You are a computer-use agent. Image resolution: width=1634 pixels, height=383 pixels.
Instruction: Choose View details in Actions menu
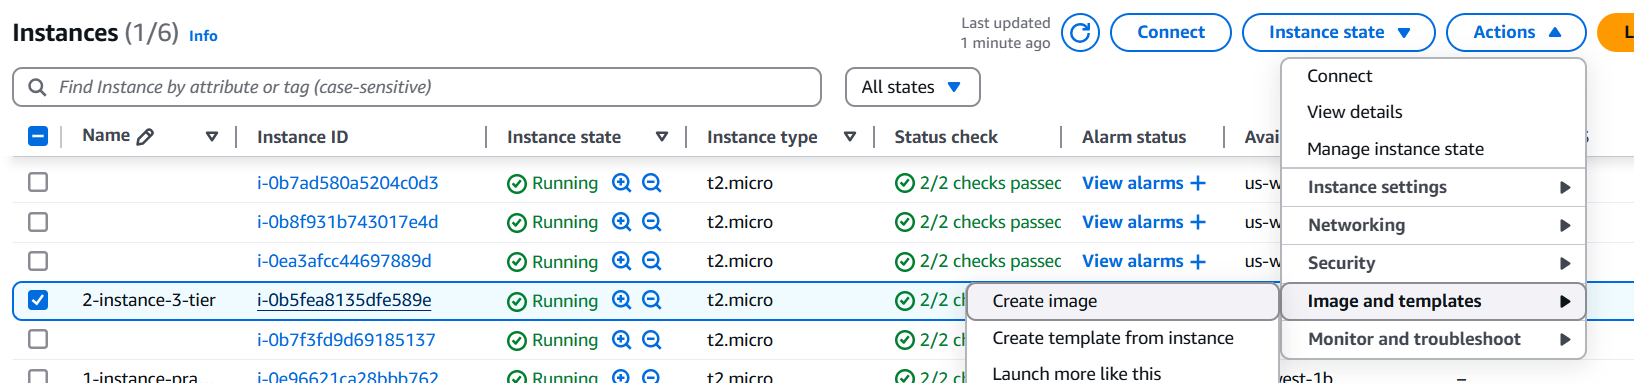pyautogui.click(x=1434, y=112)
